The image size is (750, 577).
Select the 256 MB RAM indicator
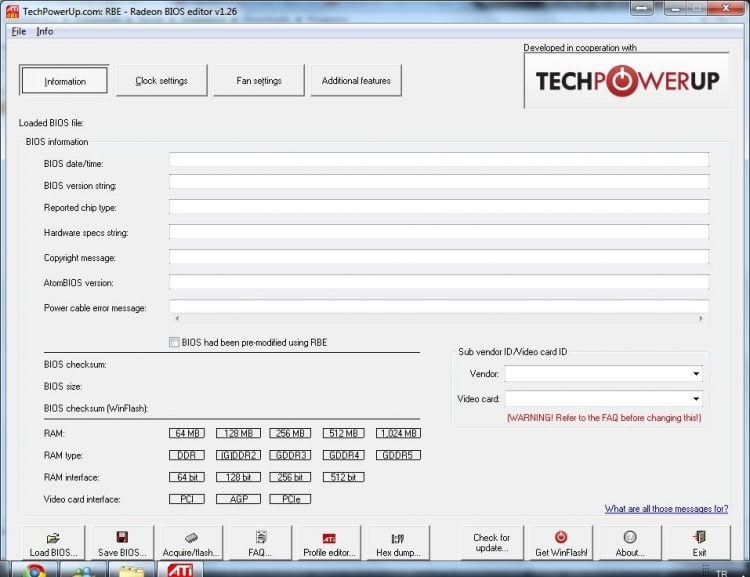pyautogui.click(x=290, y=433)
